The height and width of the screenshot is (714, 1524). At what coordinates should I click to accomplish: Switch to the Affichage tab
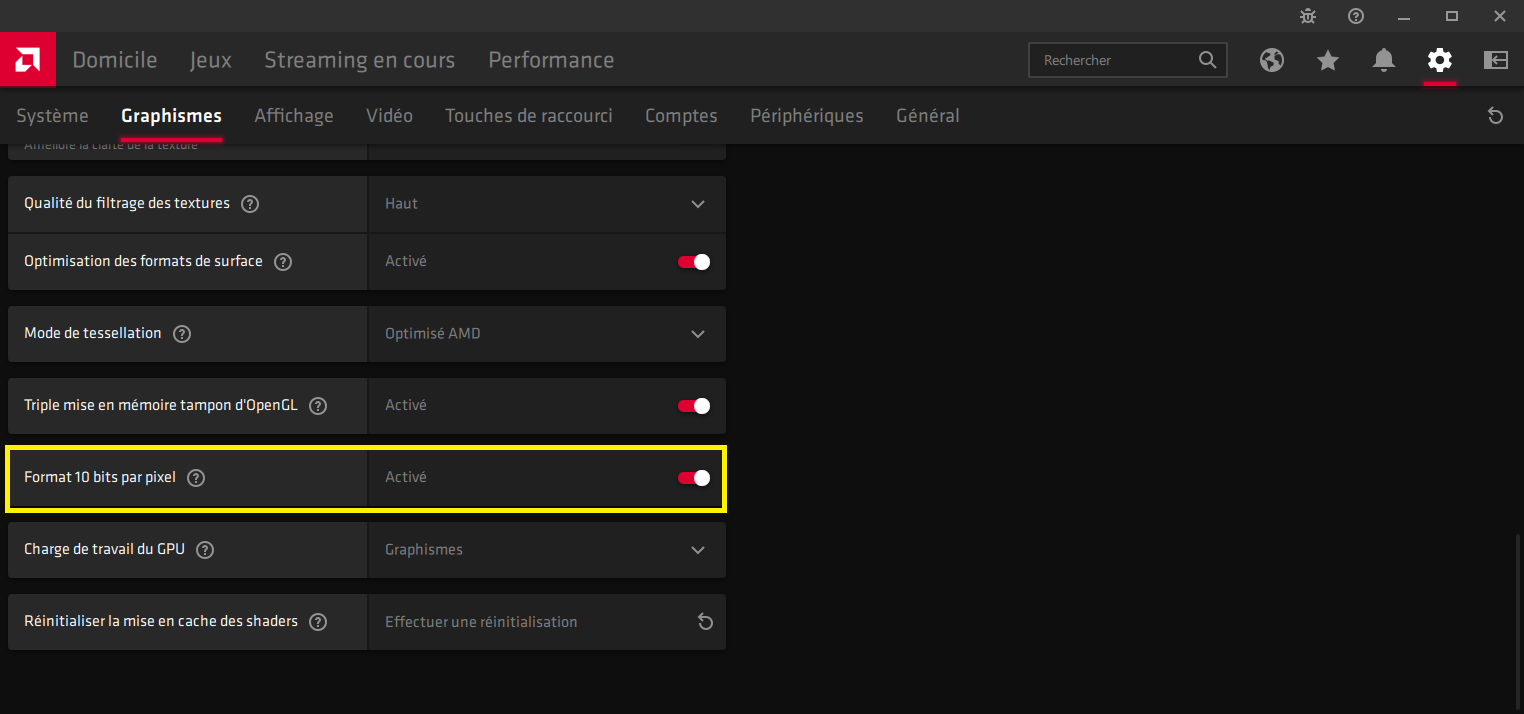pos(293,116)
